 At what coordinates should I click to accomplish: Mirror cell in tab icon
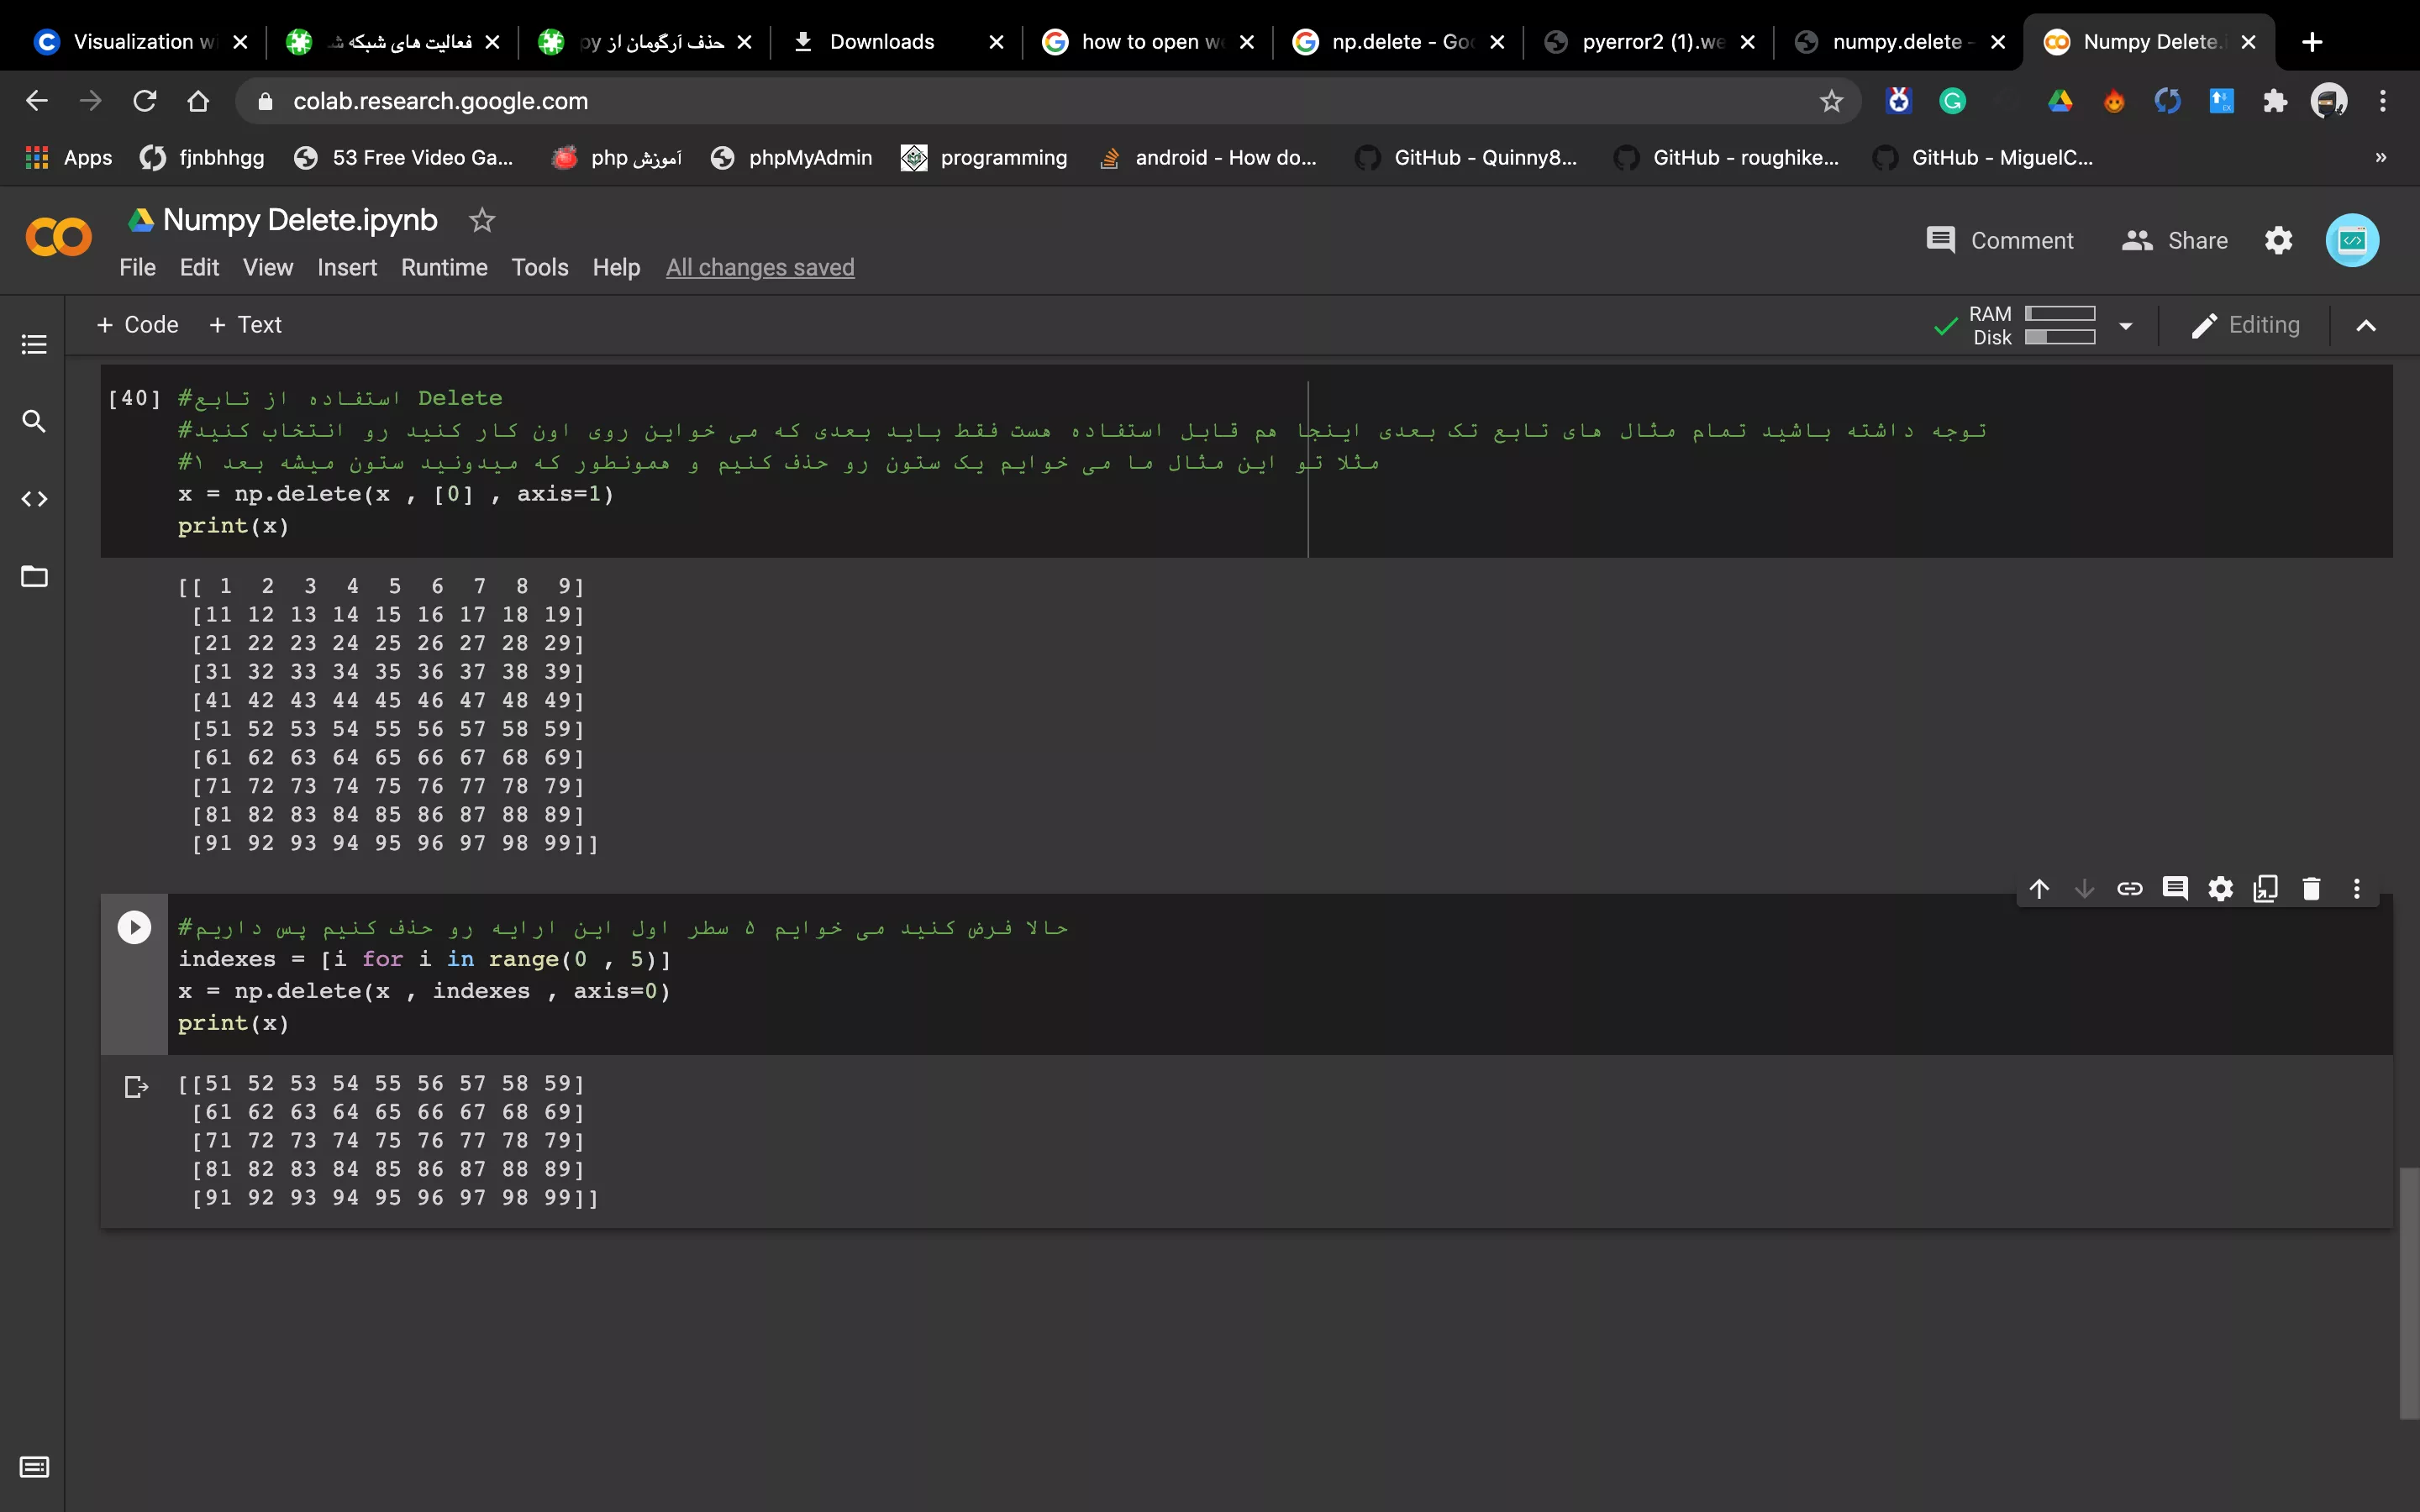(x=2266, y=888)
